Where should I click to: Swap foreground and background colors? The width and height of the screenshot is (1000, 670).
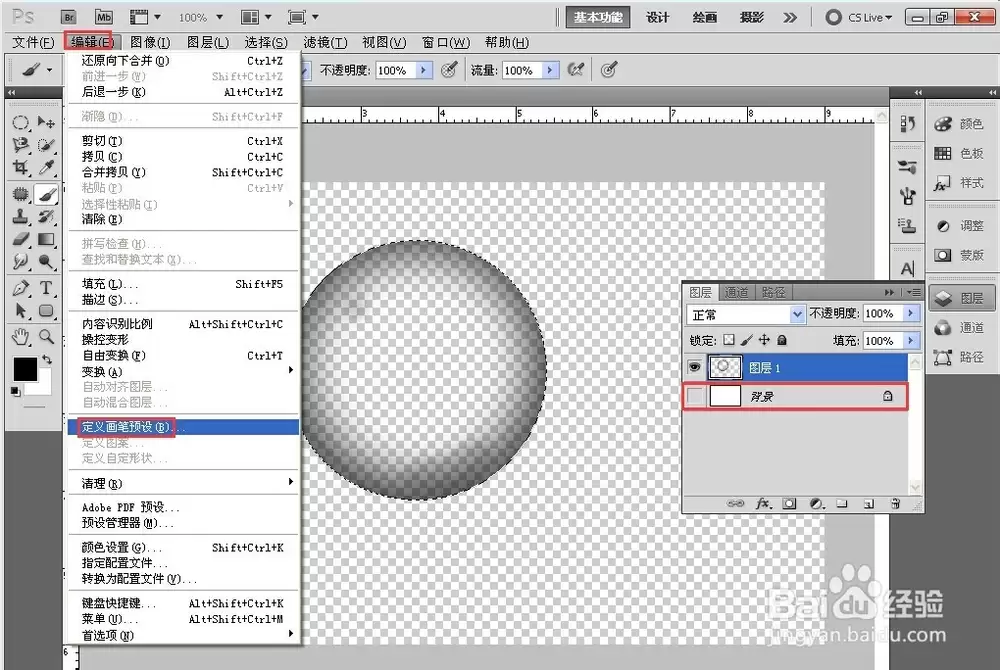click(x=47, y=360)
